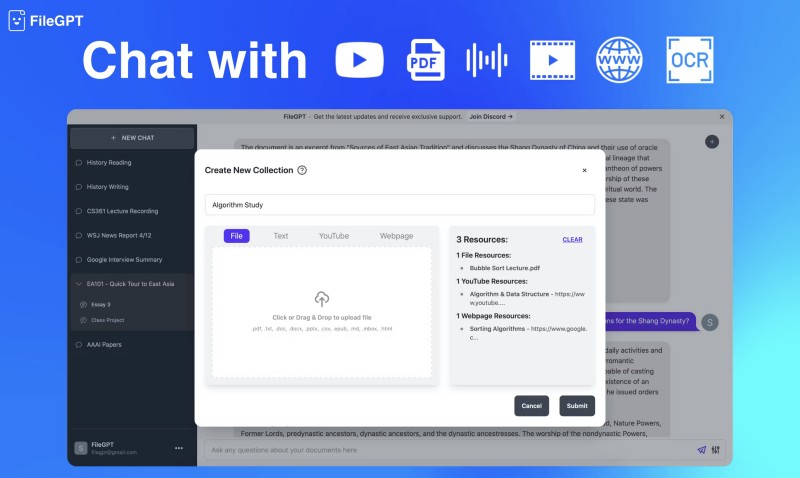Click the Cancel button
The image size is (800, 478).
tap(532, 406)
